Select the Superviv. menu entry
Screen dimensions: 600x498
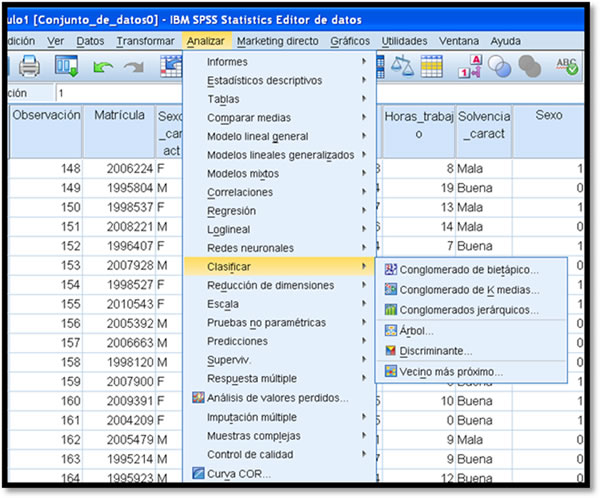point(279,360)
